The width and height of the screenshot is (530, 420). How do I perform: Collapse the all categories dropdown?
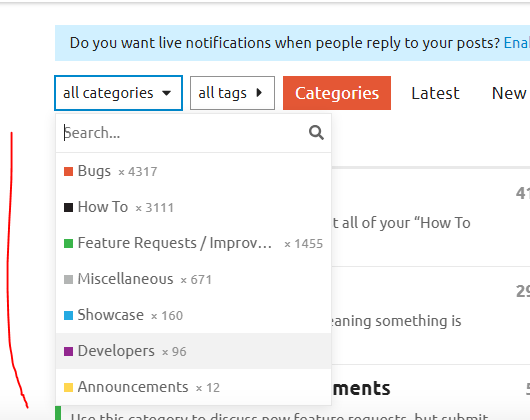click(118, 93)
